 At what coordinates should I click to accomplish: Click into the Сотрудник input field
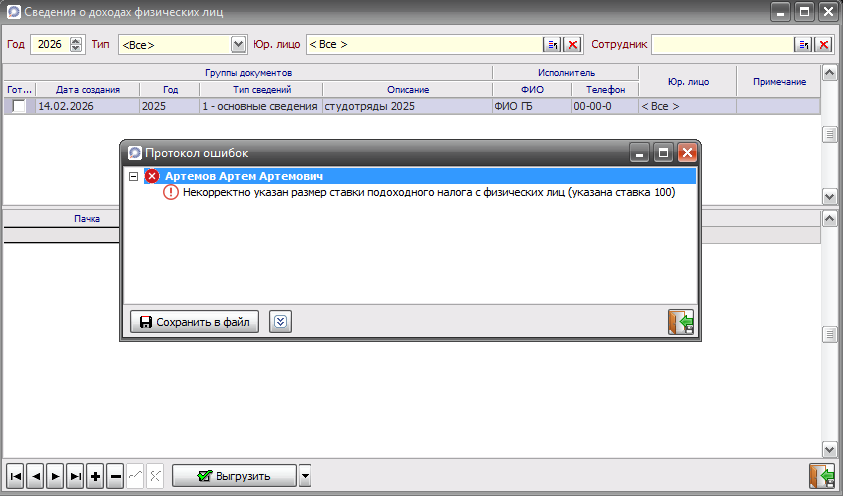click(721, 45)
